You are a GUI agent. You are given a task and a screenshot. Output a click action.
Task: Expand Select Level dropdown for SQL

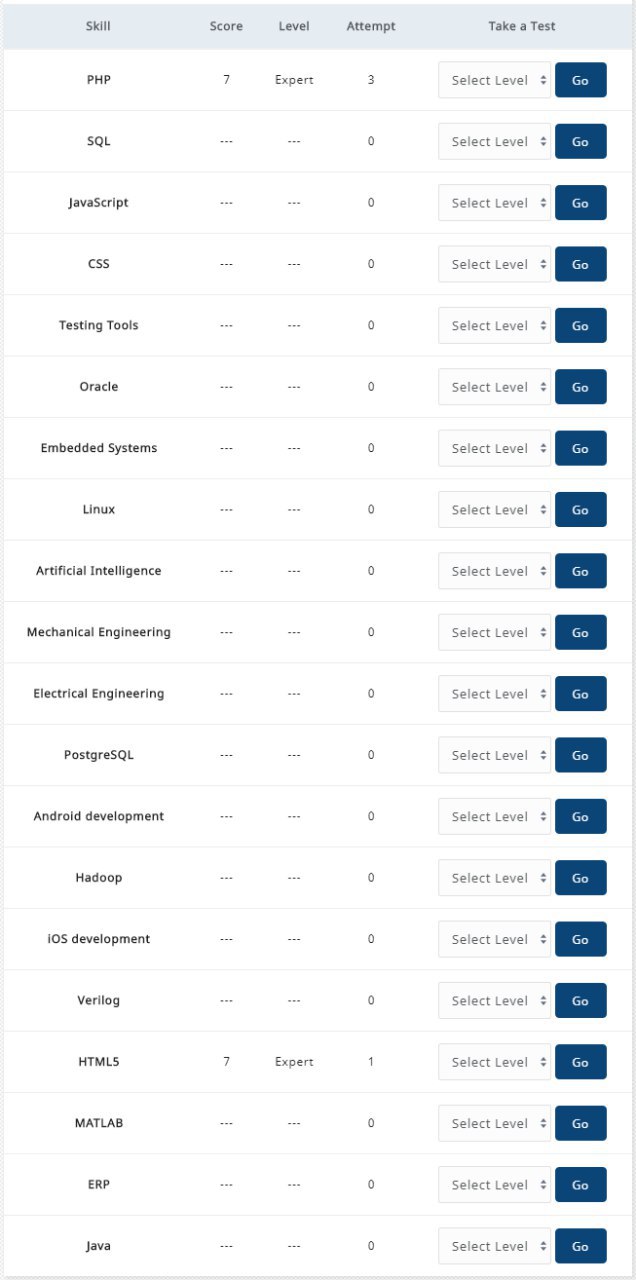tap(495, 142)
